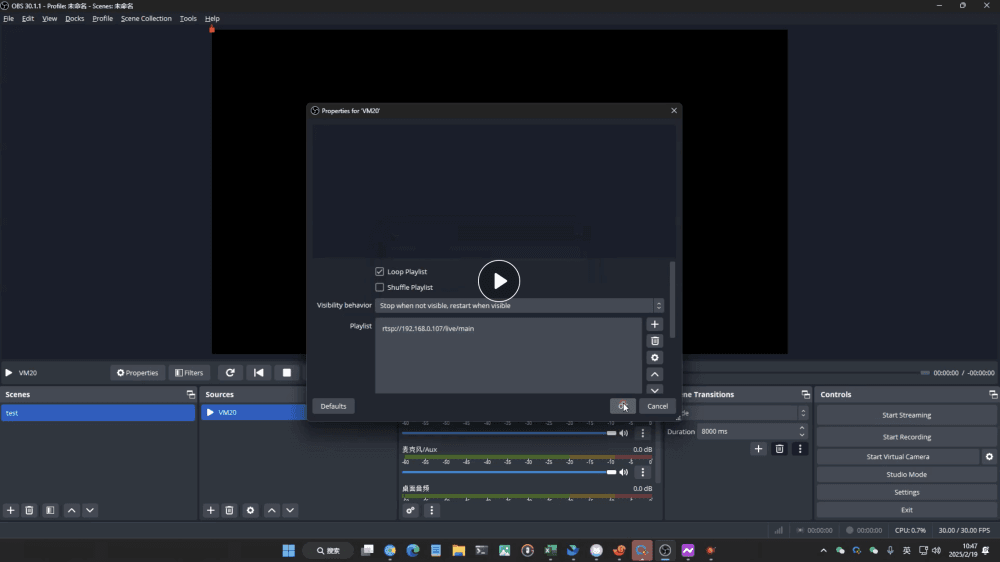Jump to previous item in media controls

point(258,373)
